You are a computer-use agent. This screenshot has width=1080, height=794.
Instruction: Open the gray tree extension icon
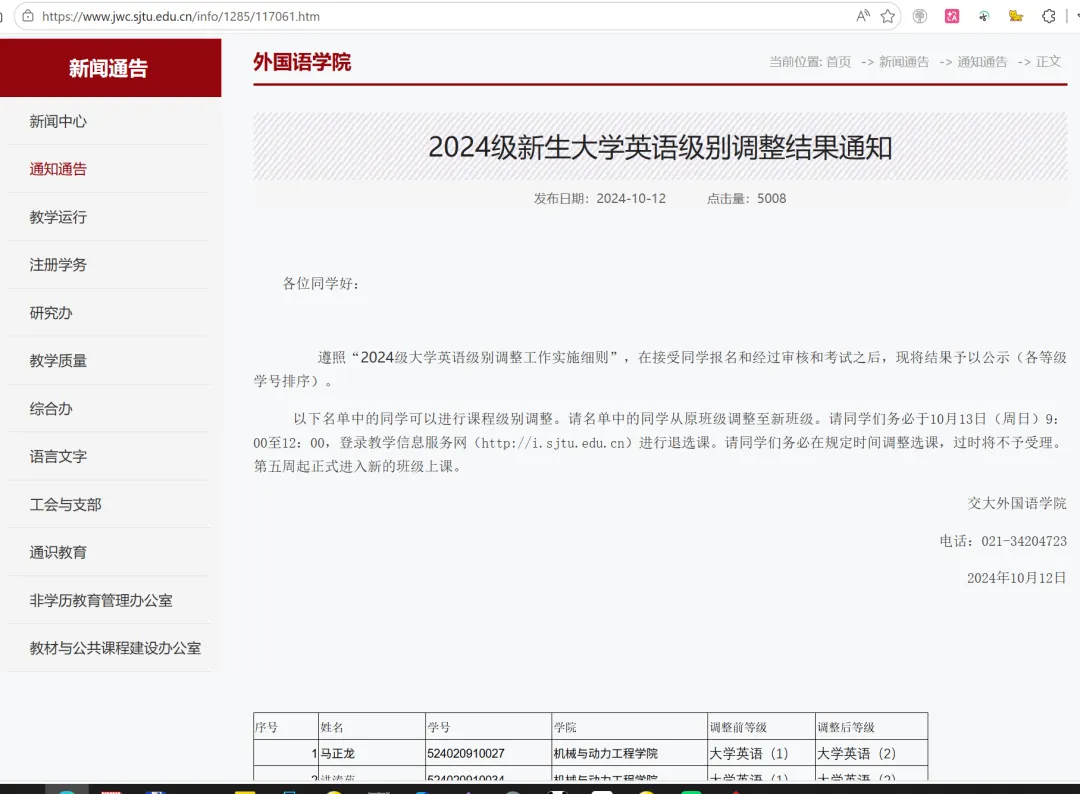pos(920,16)
